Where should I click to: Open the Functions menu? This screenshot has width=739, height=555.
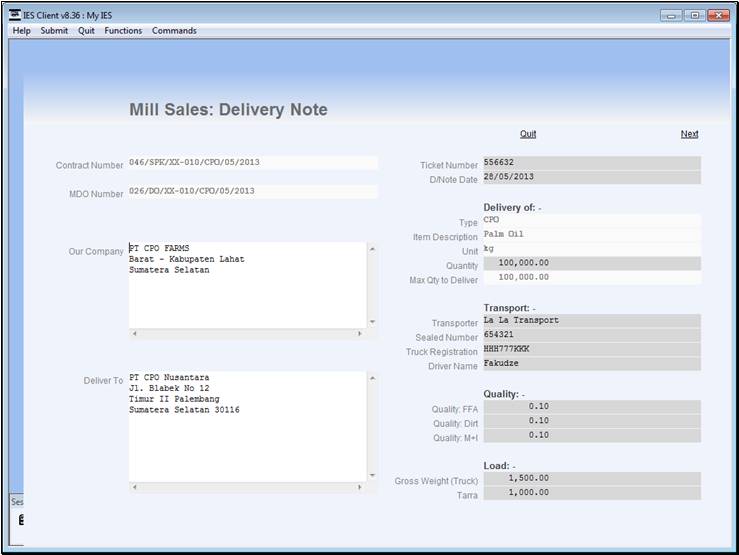[x=123, y=31]
